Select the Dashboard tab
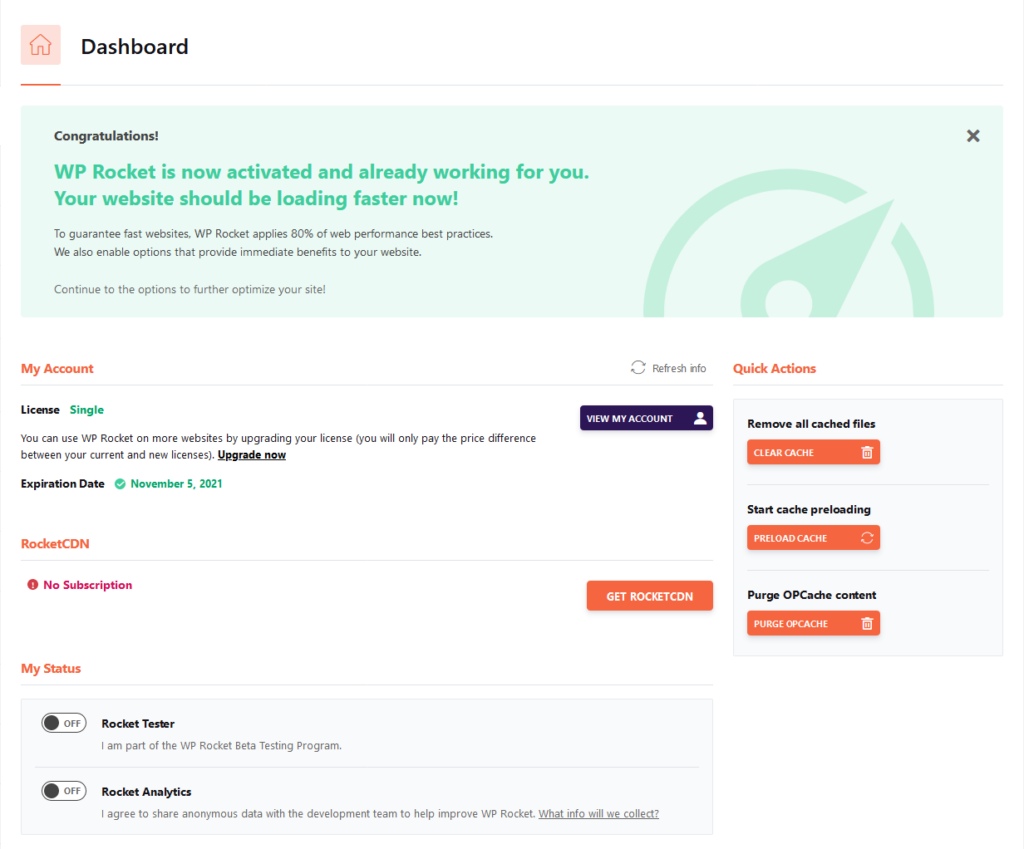Image resolution: width=1024 pixels, height=849 pixels. coord(135,46)
